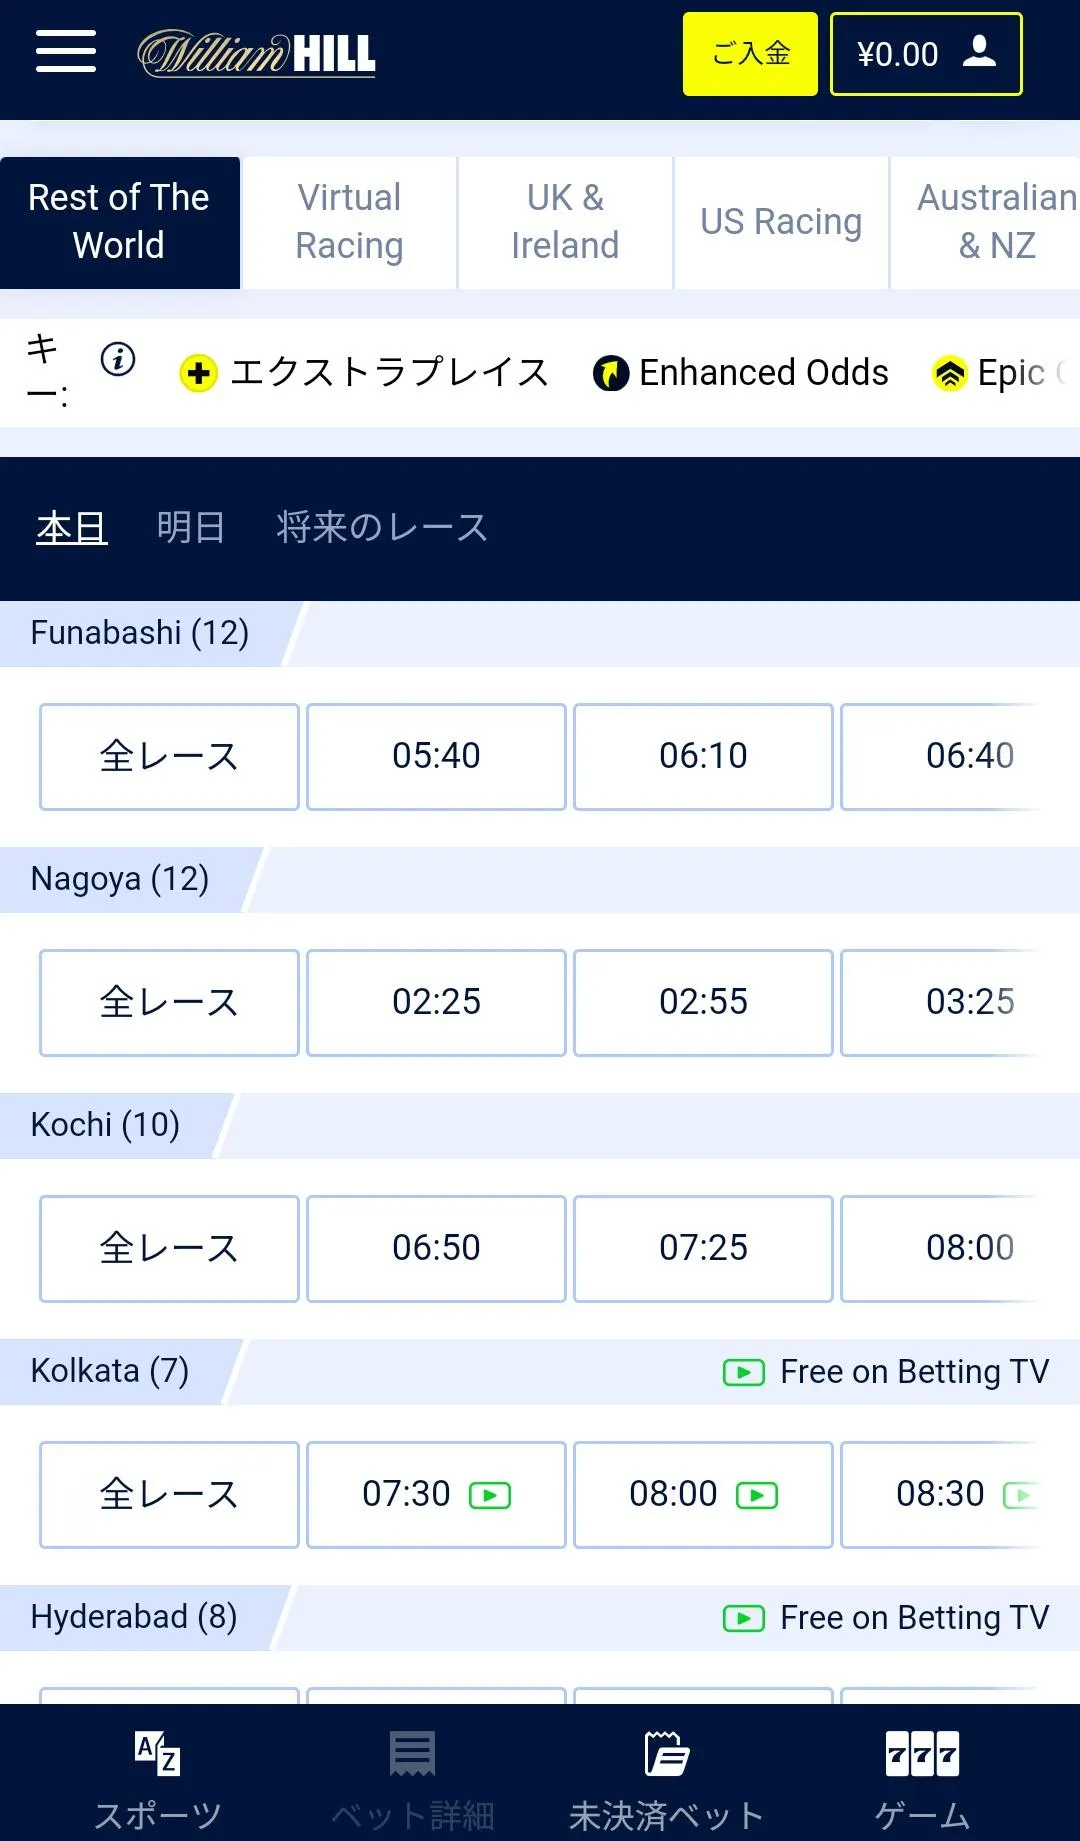Tap the William Hill logo
The image size is (1080, 1841).
pos(256,53)
